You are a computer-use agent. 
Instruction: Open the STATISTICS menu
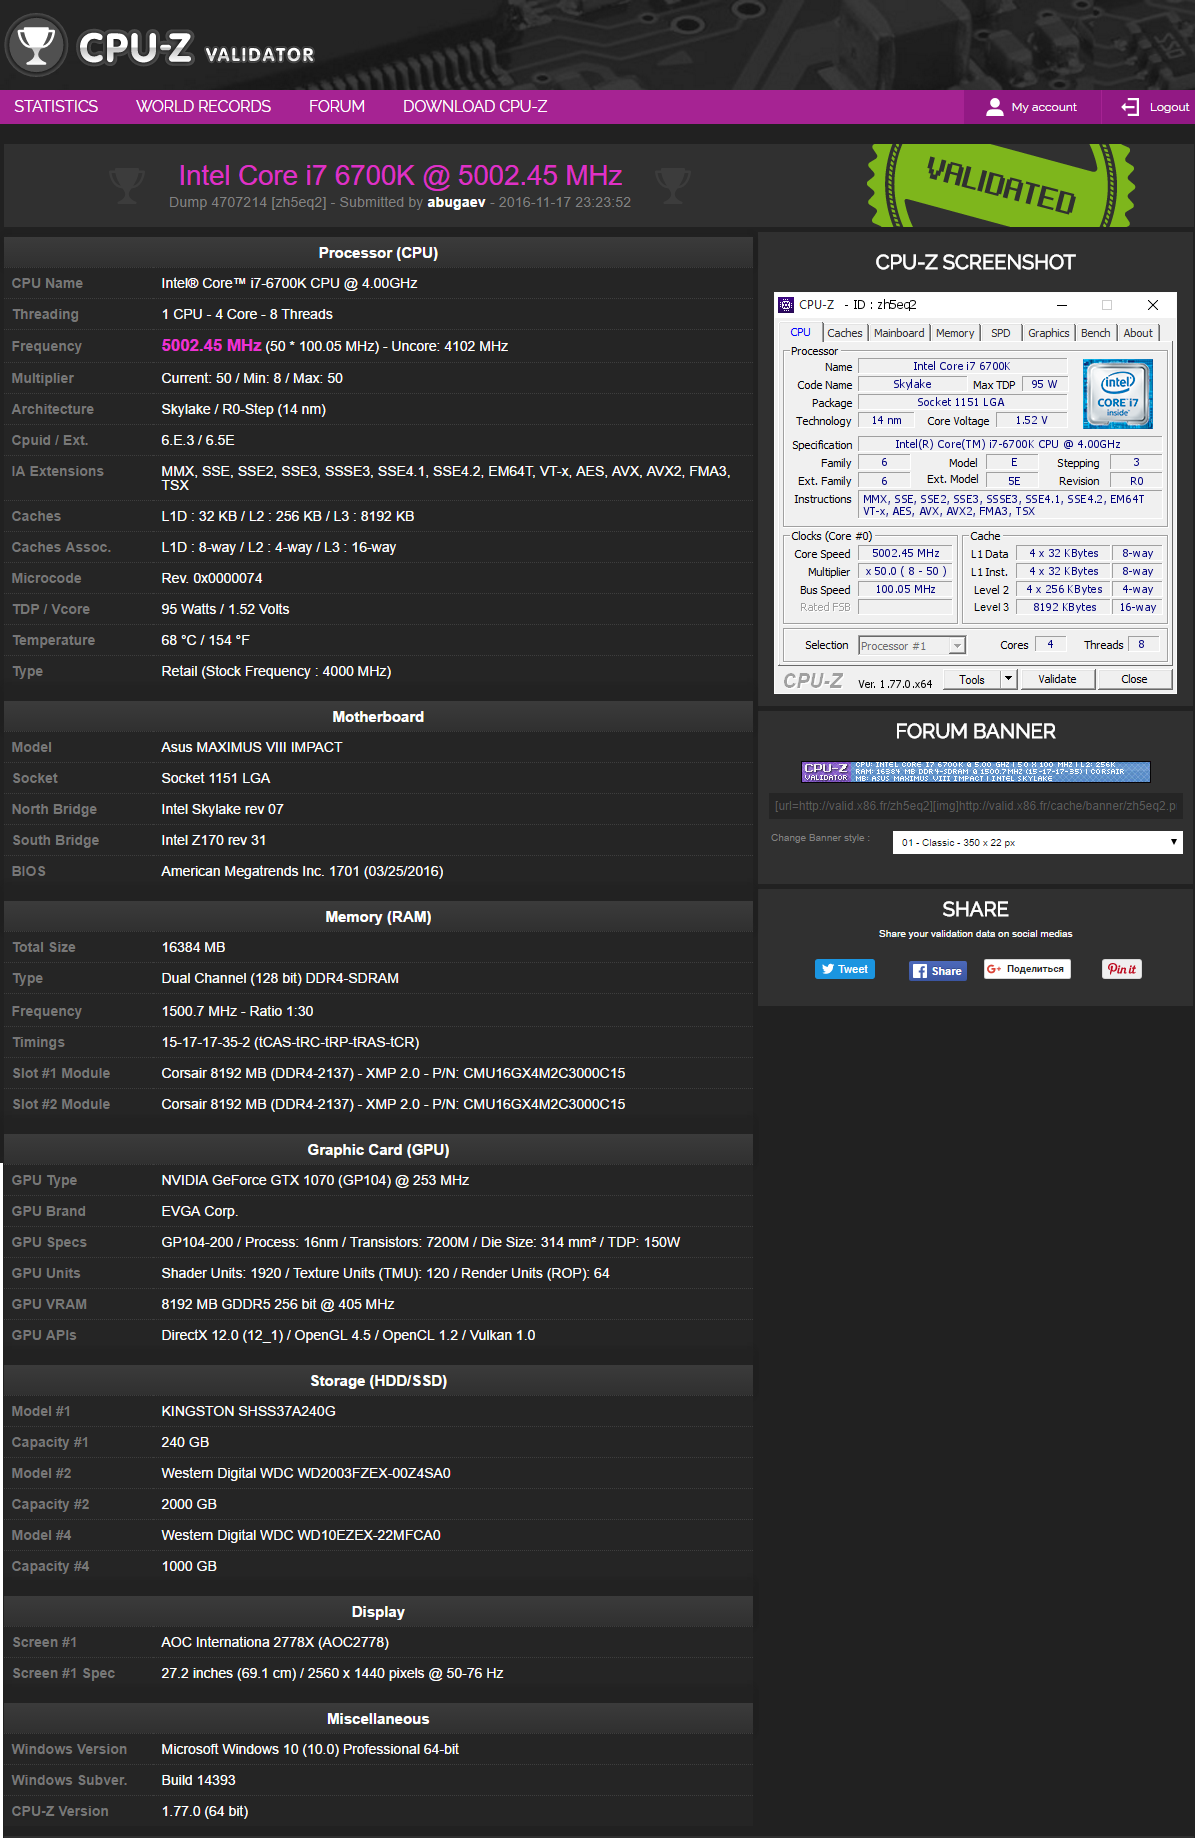coord(56,106)
